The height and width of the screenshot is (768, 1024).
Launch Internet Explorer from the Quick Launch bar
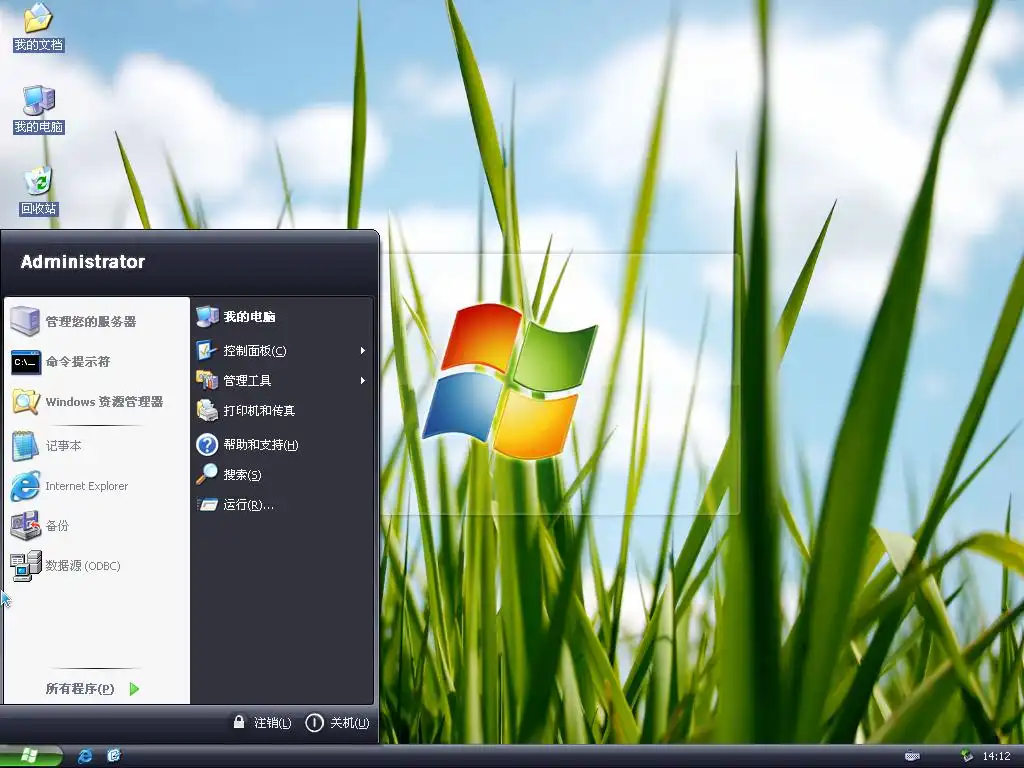[85, 756]
